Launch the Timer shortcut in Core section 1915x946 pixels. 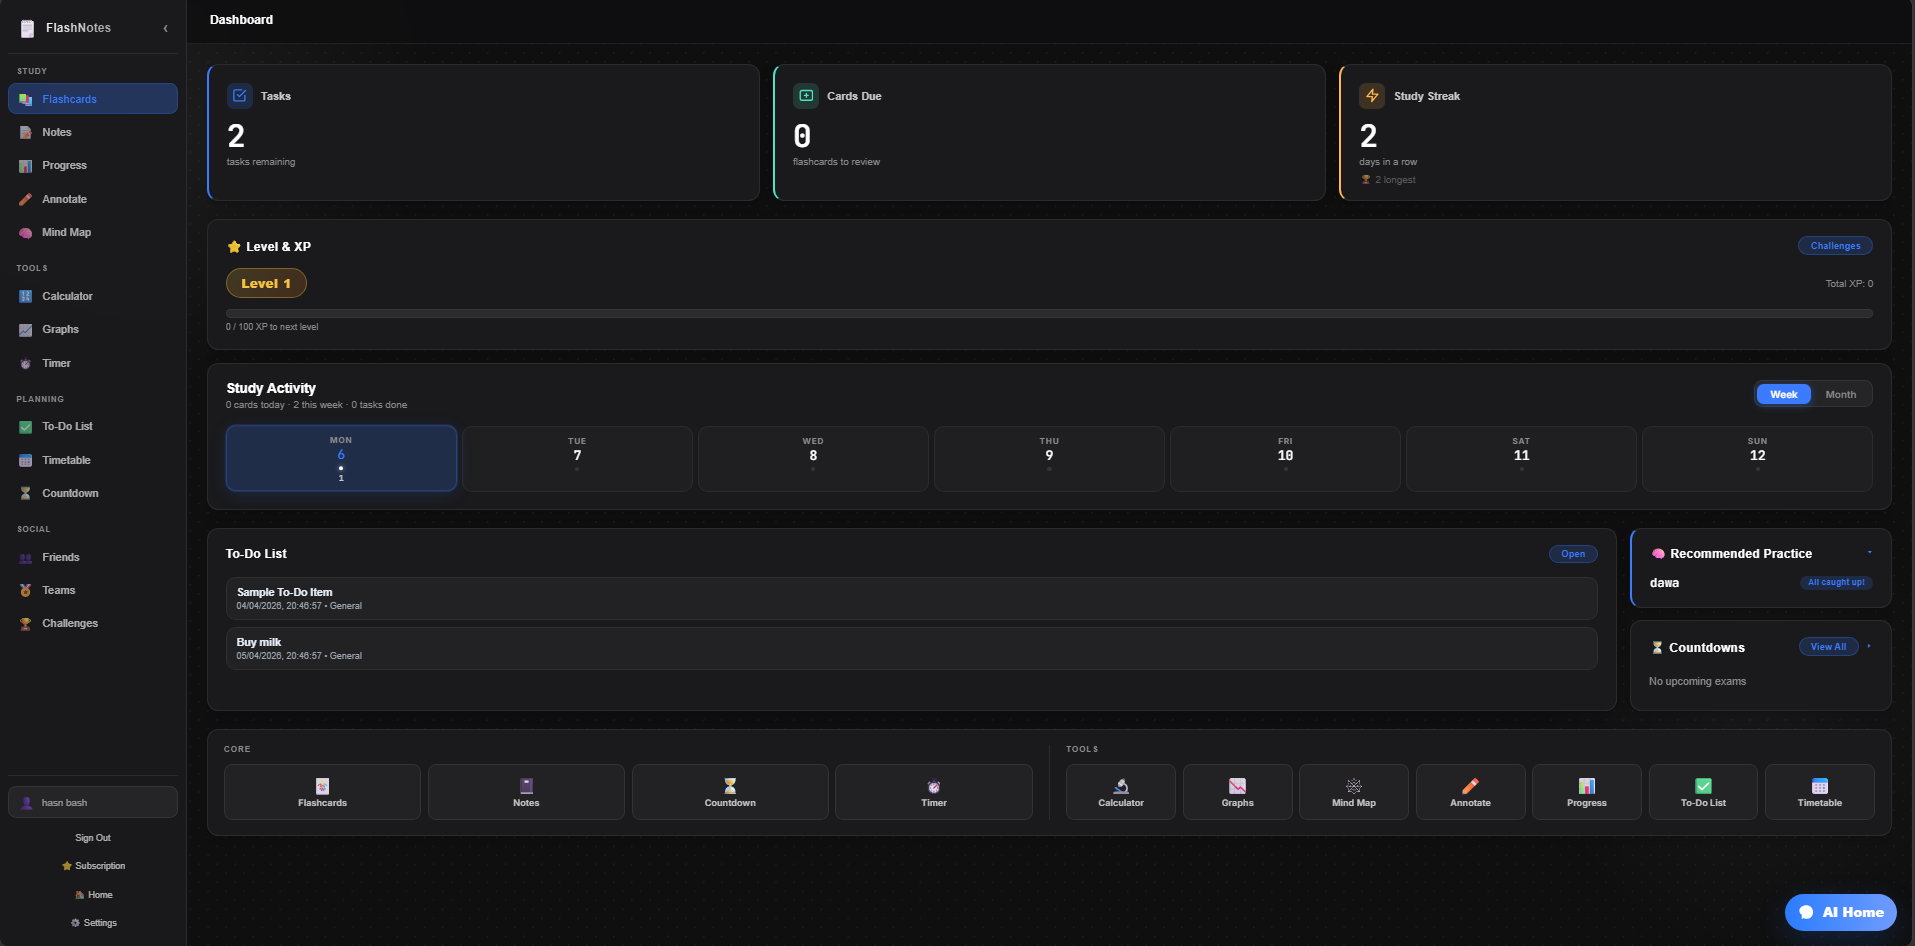coord(933,792)
